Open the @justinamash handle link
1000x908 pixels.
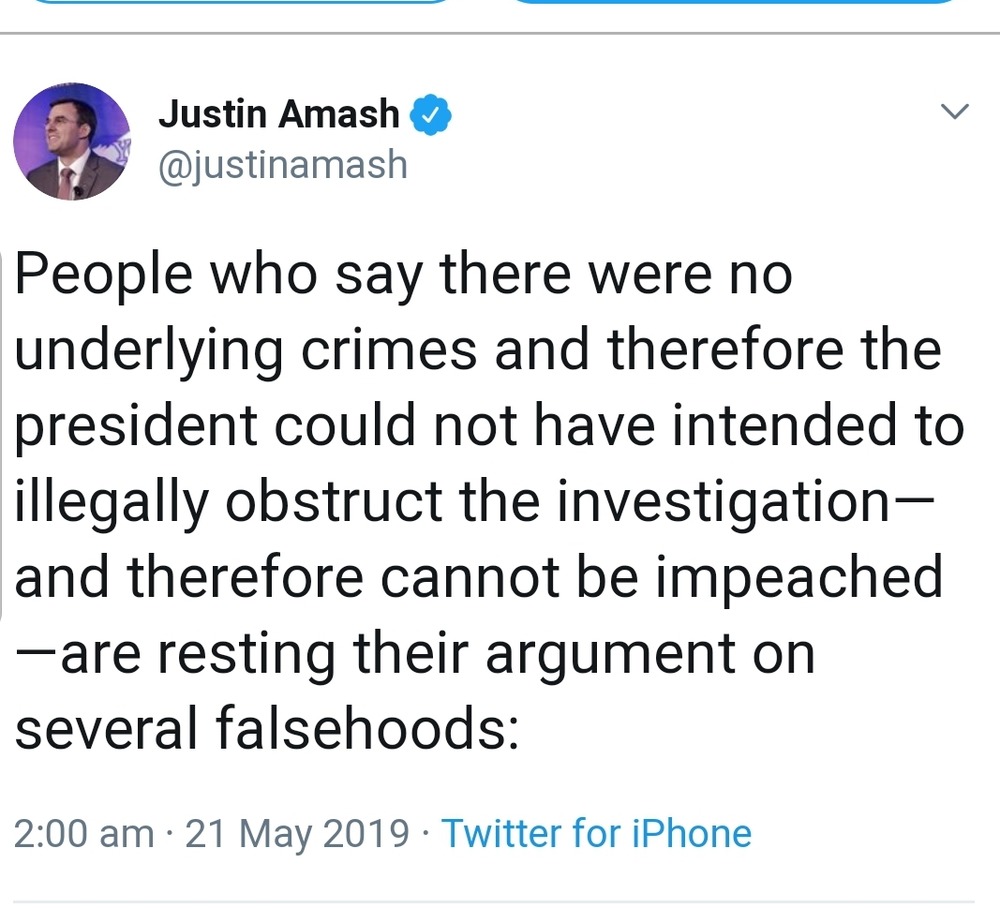[x=283, y=163]
